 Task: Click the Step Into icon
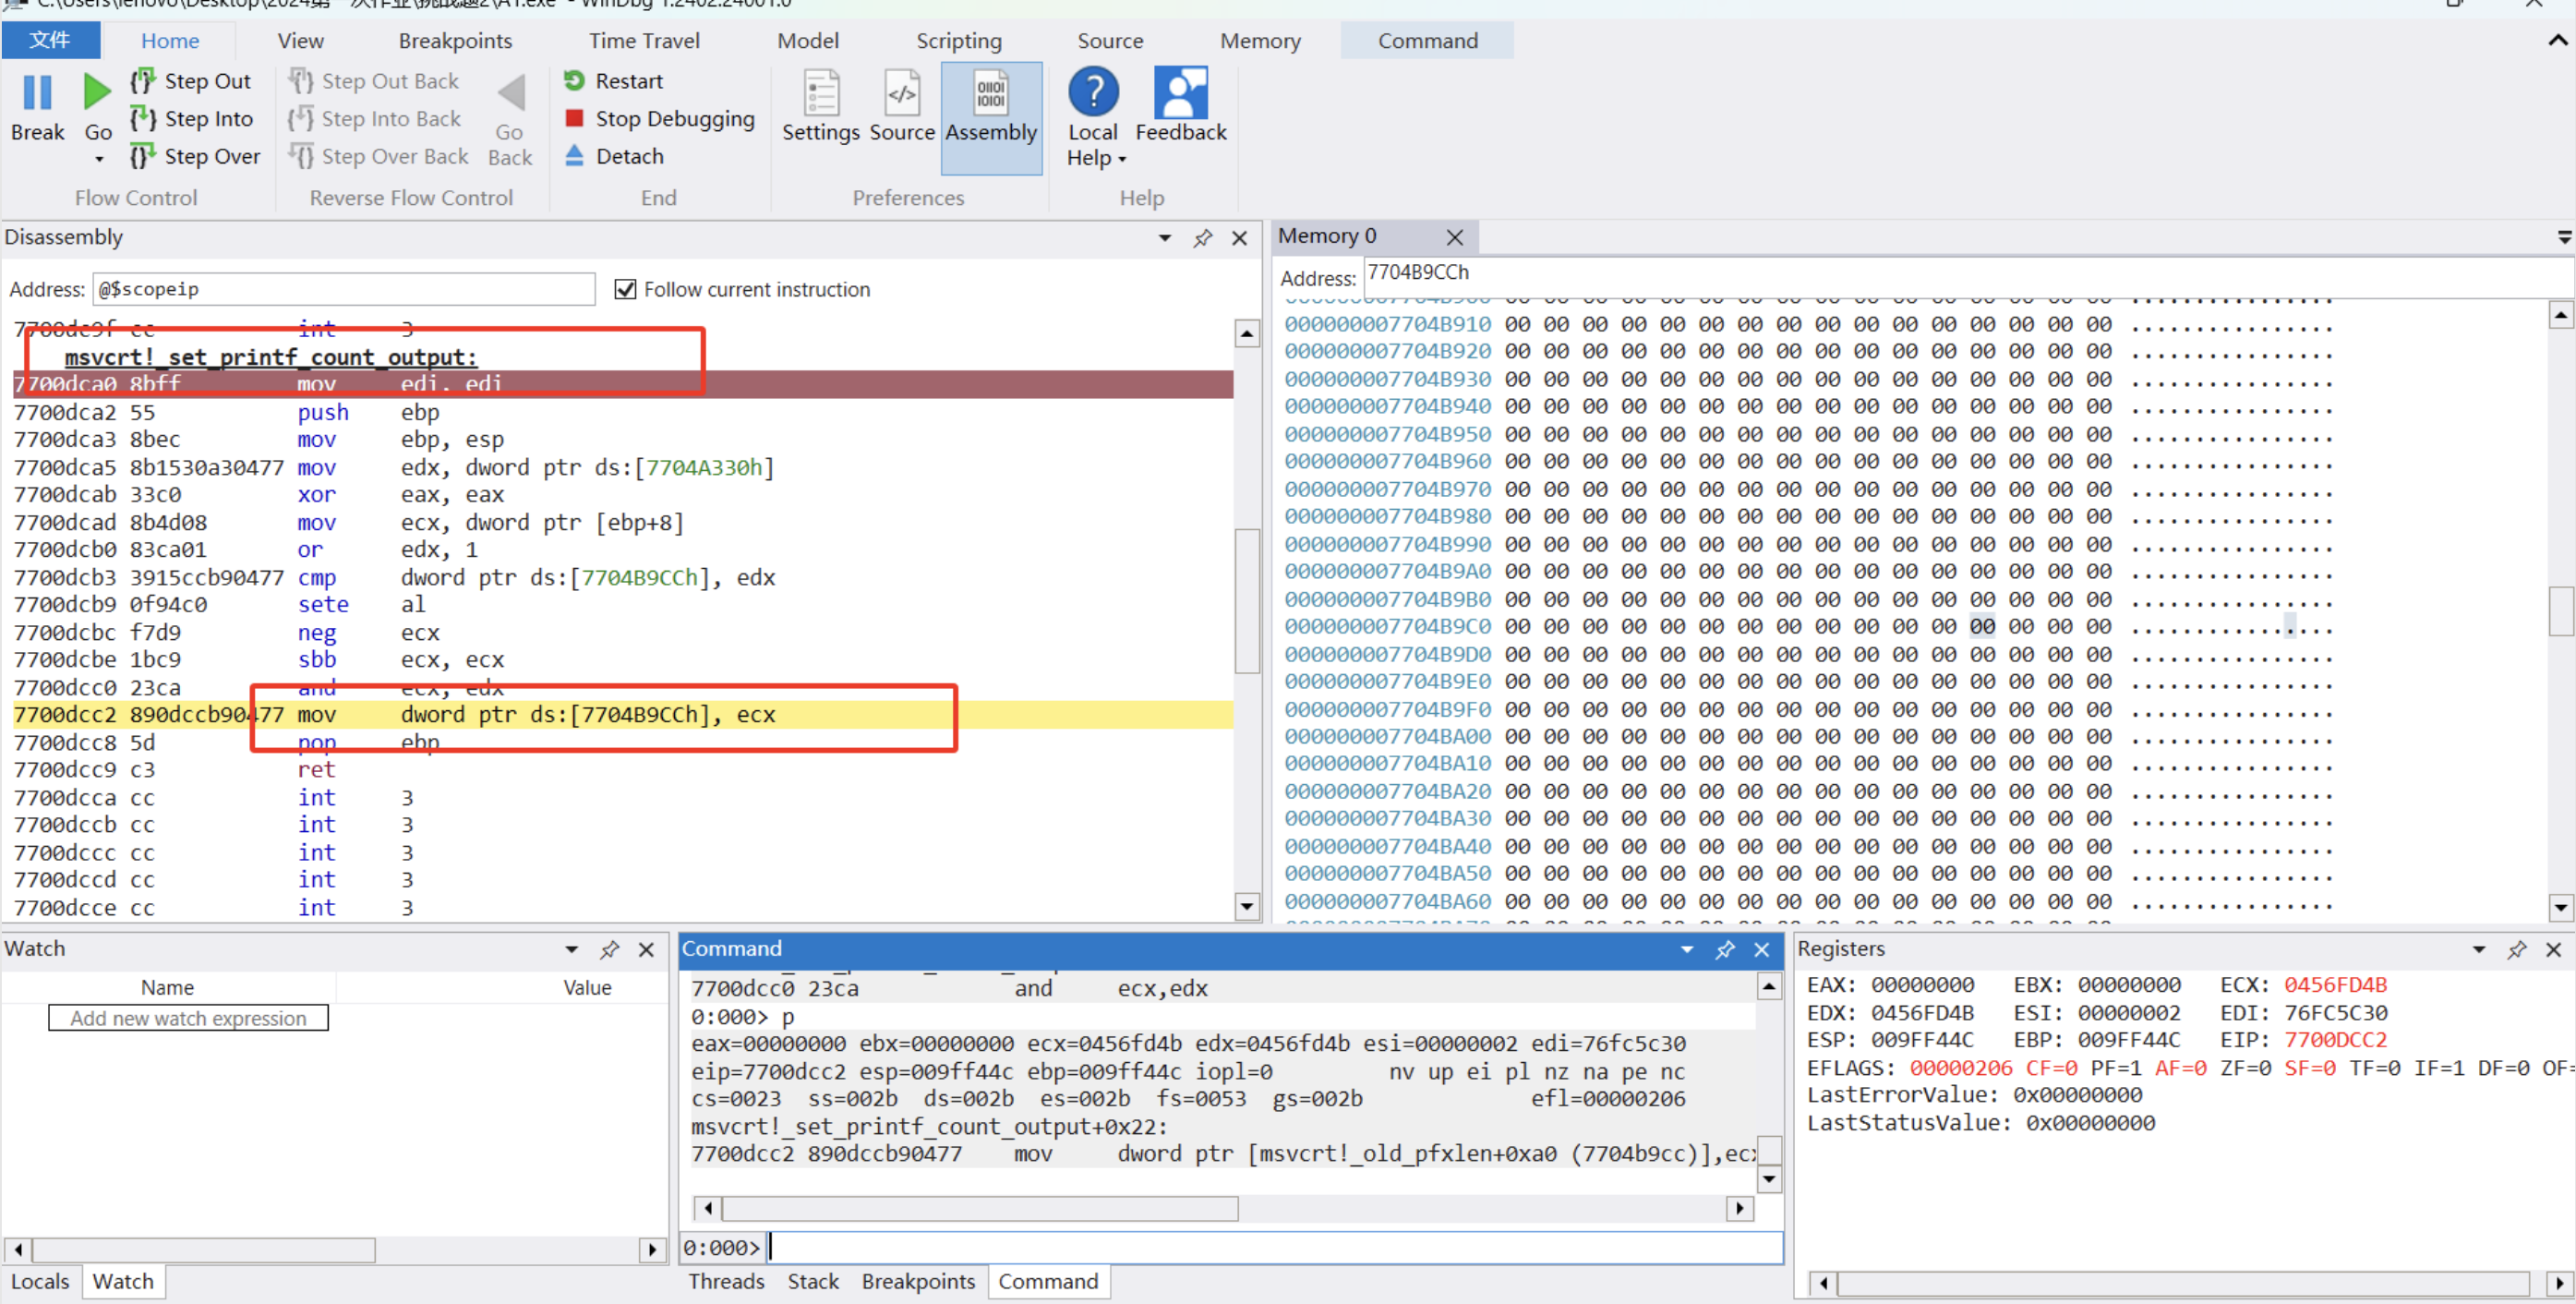coord(143,119)
